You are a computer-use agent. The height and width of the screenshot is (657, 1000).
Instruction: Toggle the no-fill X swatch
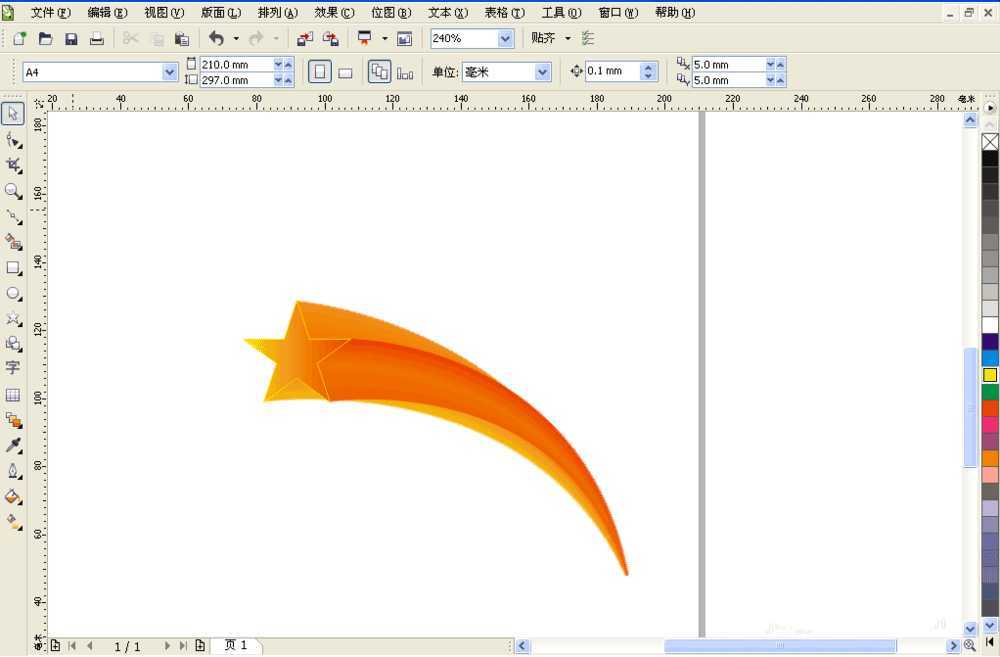[990, 142]
